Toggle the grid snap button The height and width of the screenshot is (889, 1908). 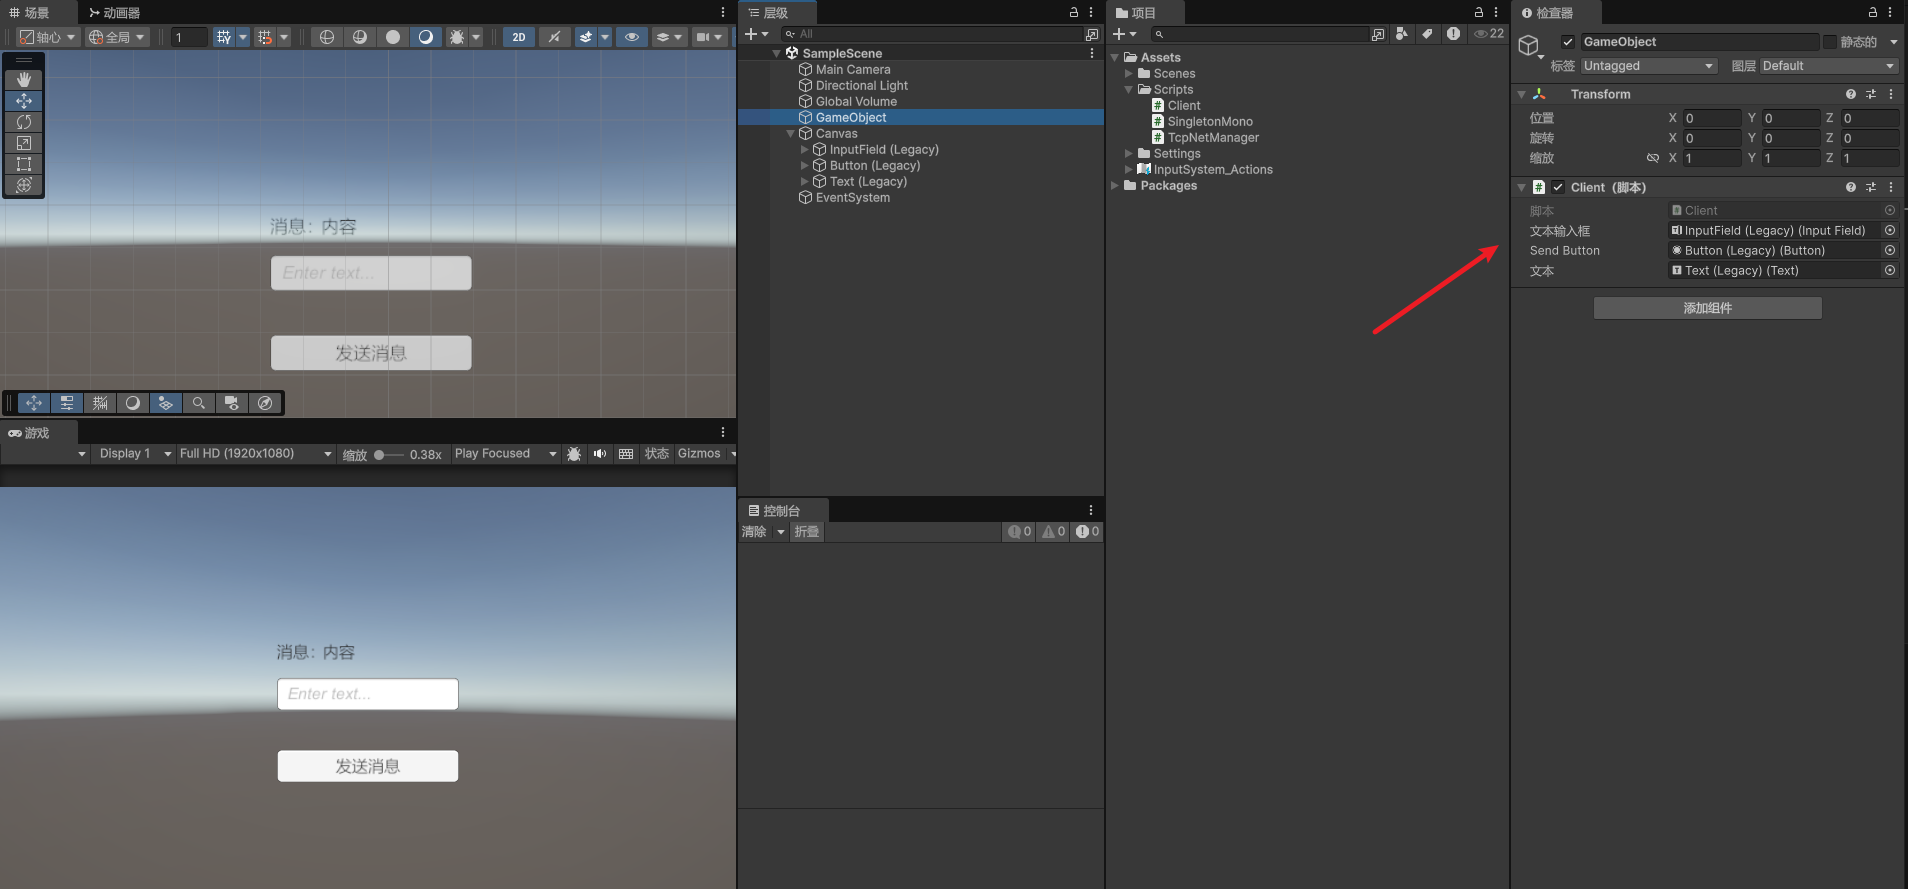point(264,37)
